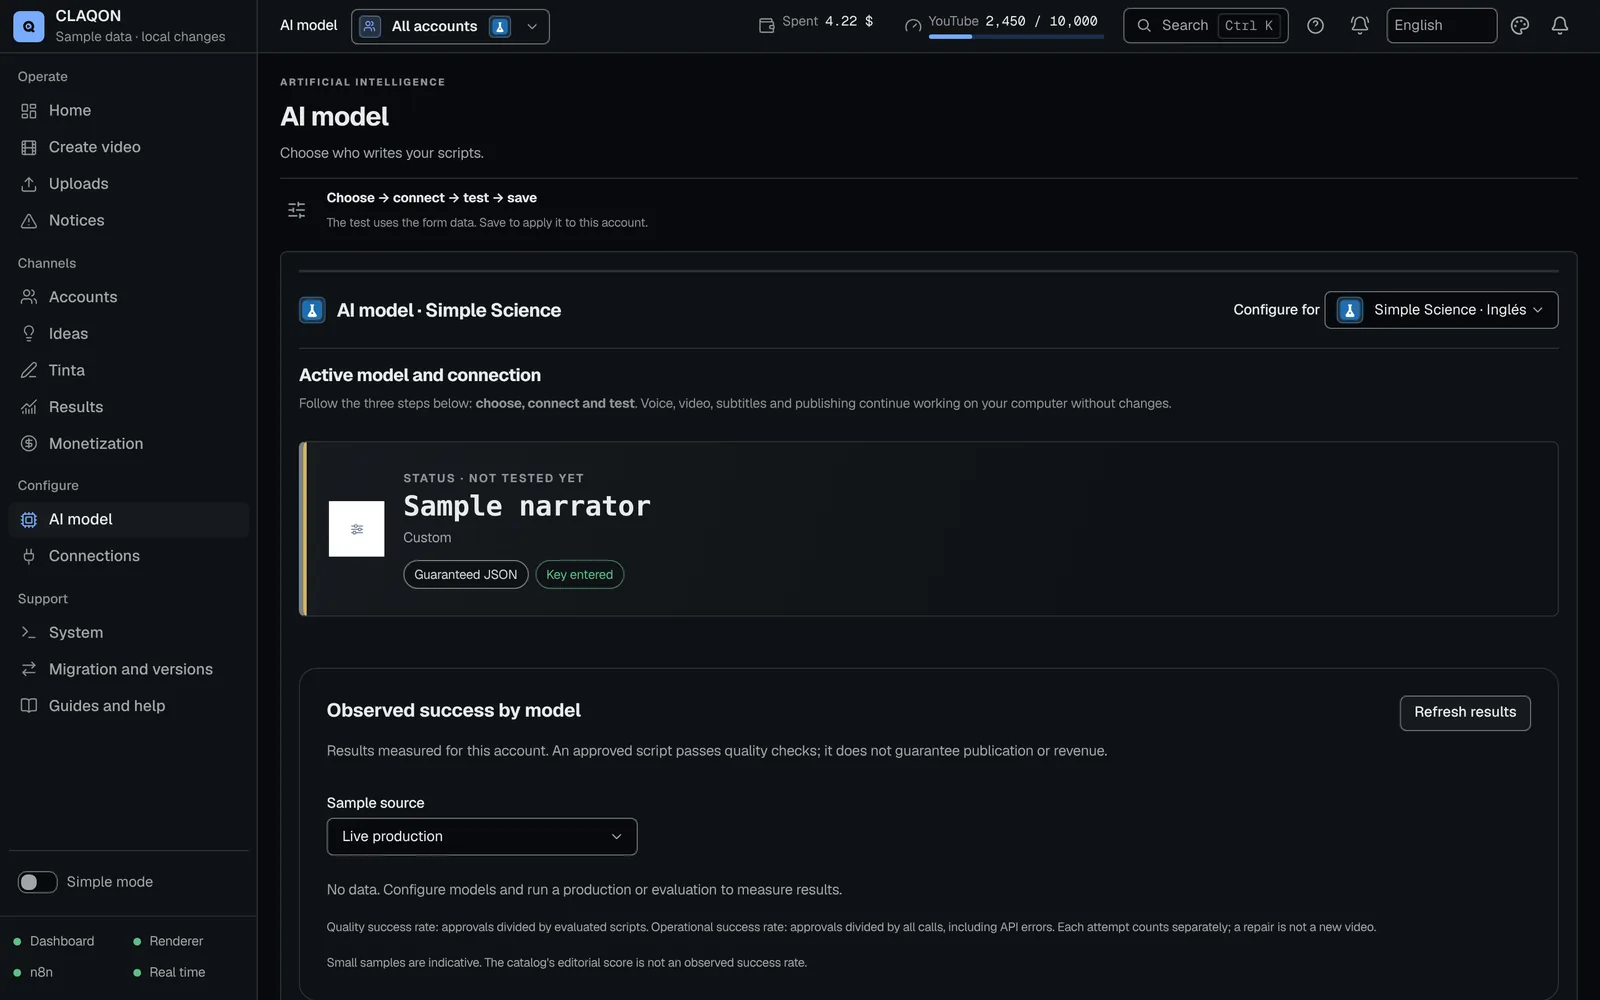Open Connections settings

tap(128, 556)
